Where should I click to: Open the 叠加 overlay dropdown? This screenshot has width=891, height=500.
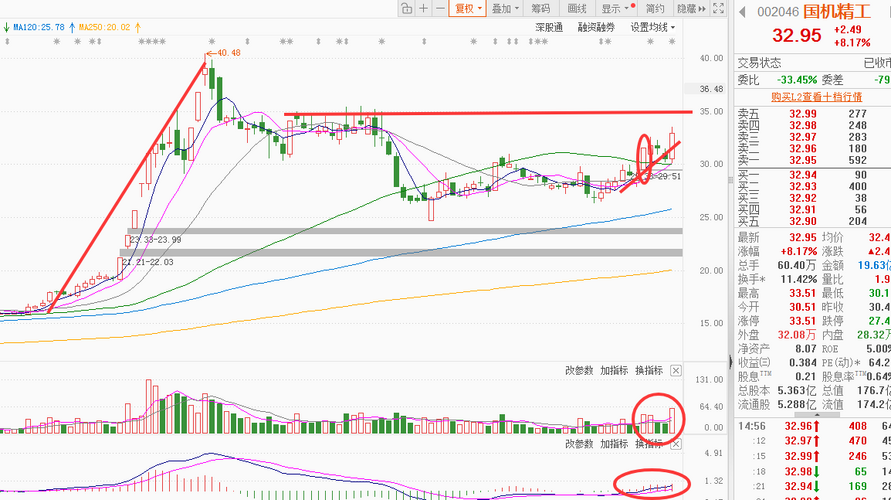click(x=505, y=8)
